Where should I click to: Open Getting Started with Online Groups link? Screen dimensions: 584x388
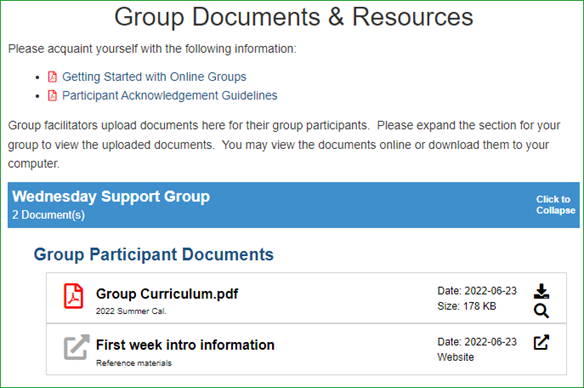[154, 77]
